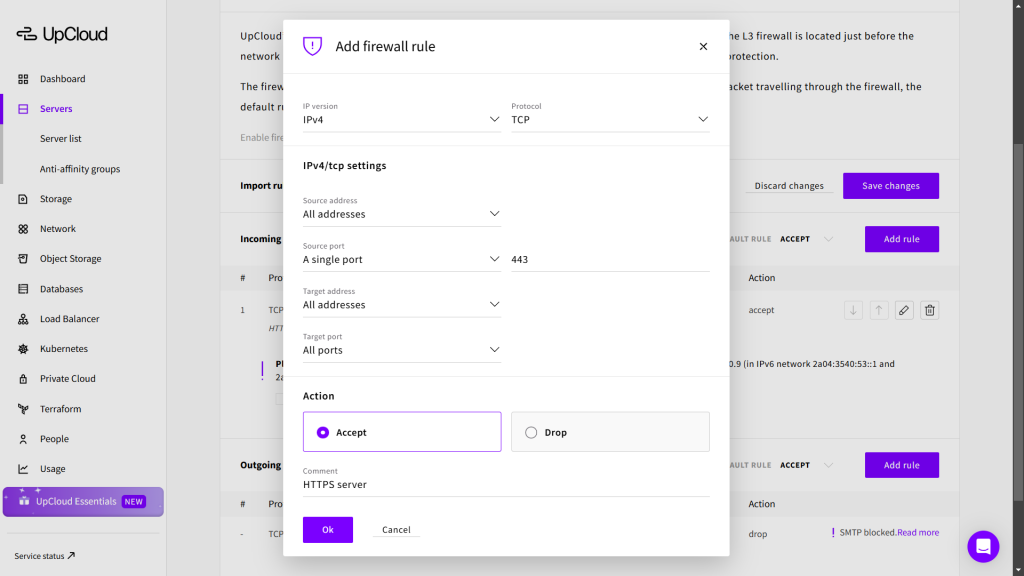Click the UpCloud logo
This screenshot has width=1024, height=576.
[x=62, y=34]
